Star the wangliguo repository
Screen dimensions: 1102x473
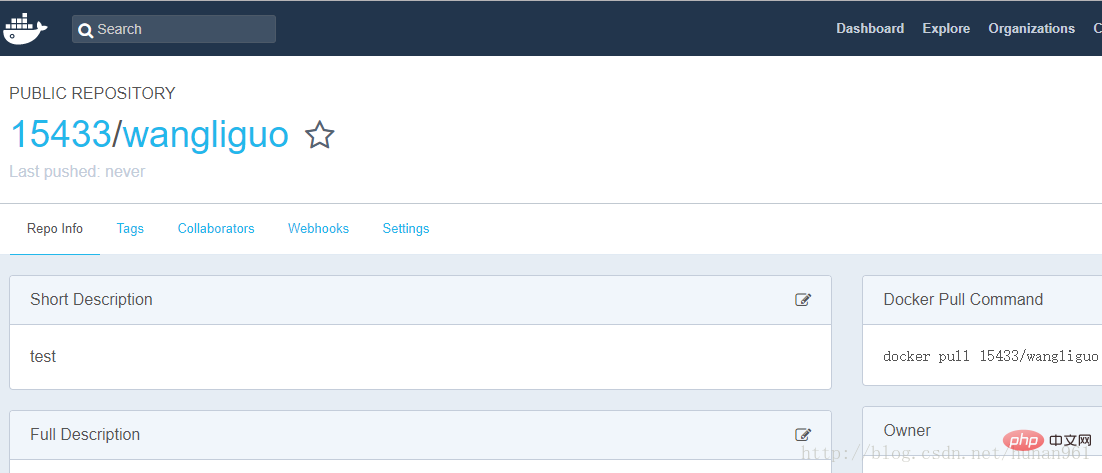[x=320, y=135]
